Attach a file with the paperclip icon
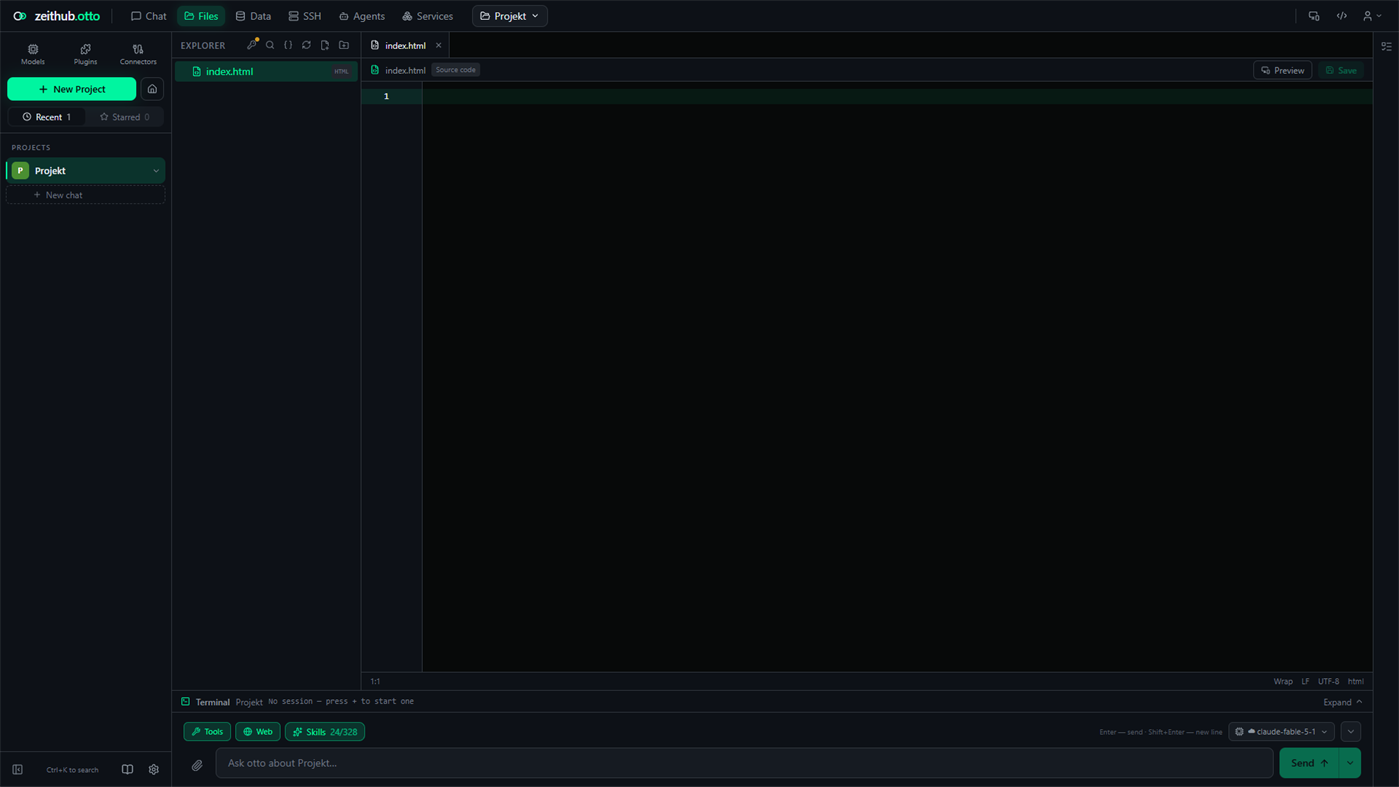The width and height of the screenshot is (1399, 787). (197, 765)
